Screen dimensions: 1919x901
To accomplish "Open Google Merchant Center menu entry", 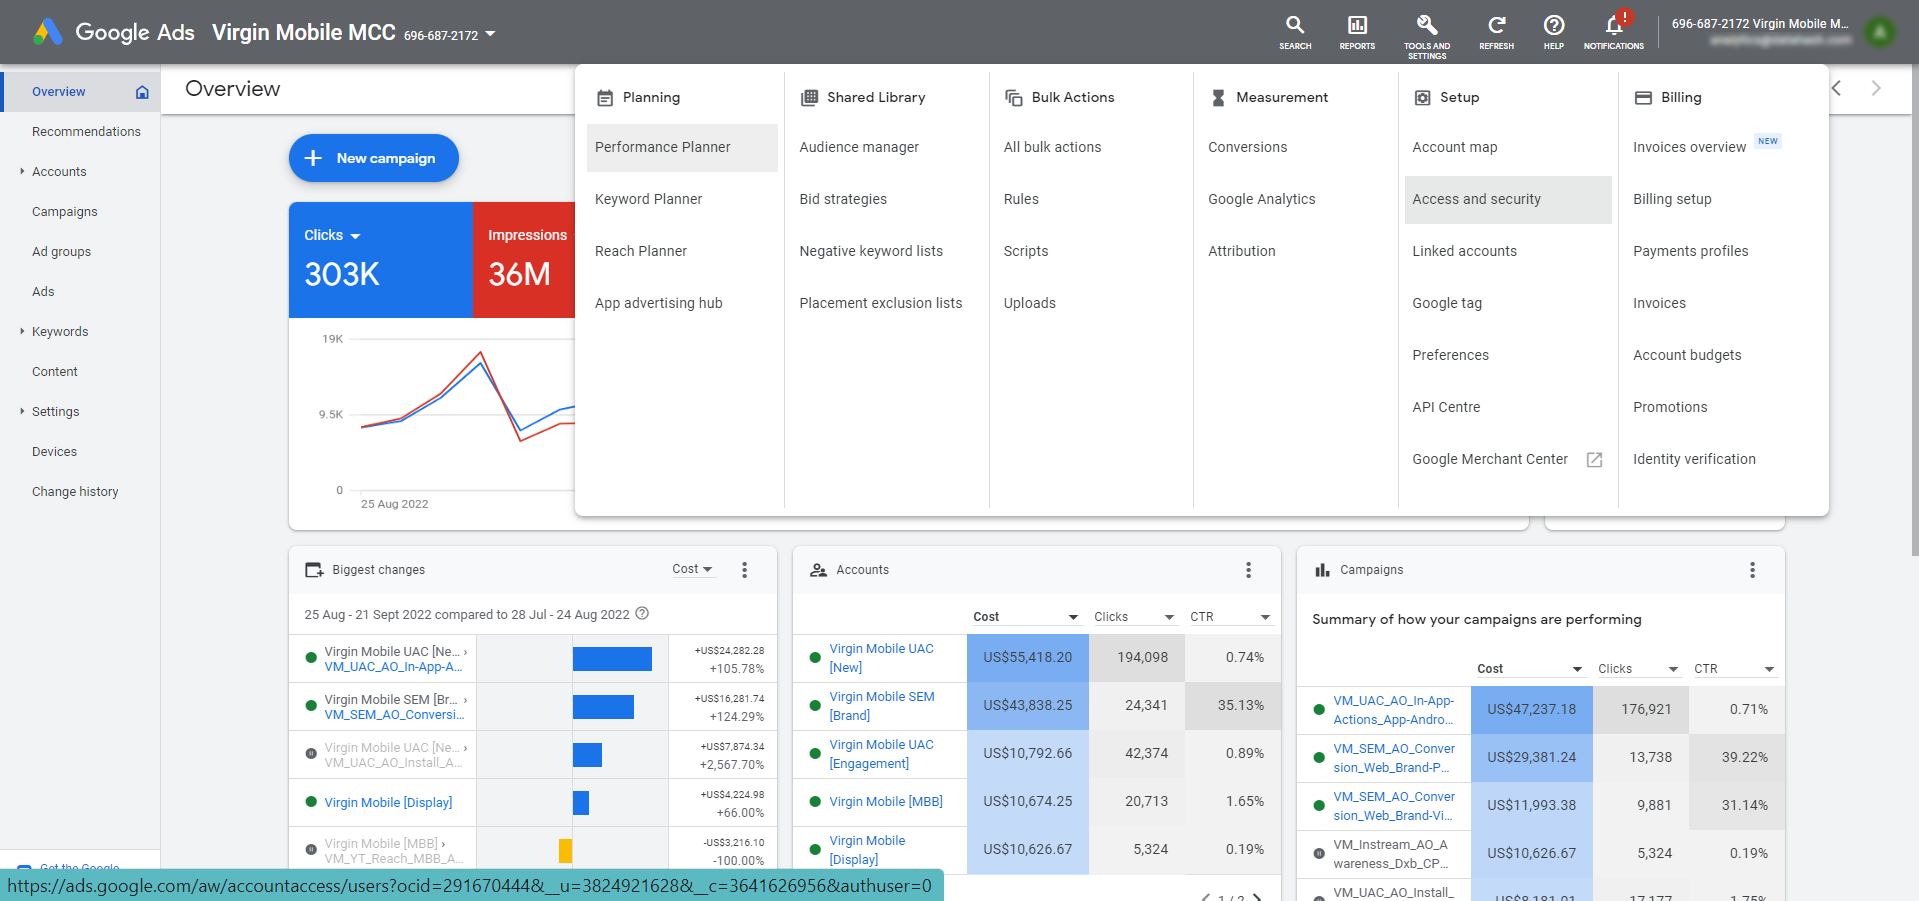I will click(x=1490, y=459).
